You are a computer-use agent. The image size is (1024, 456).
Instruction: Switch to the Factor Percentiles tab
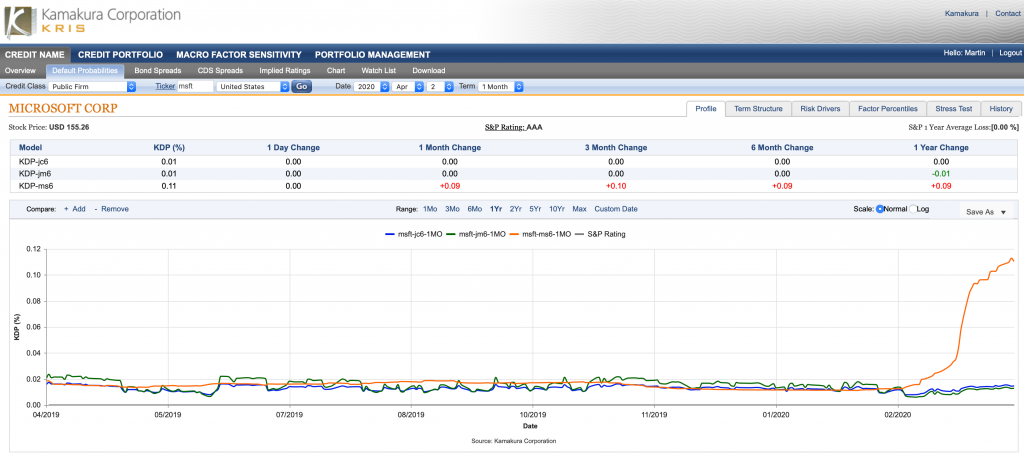pyautogui.click(x=888, y=109)
